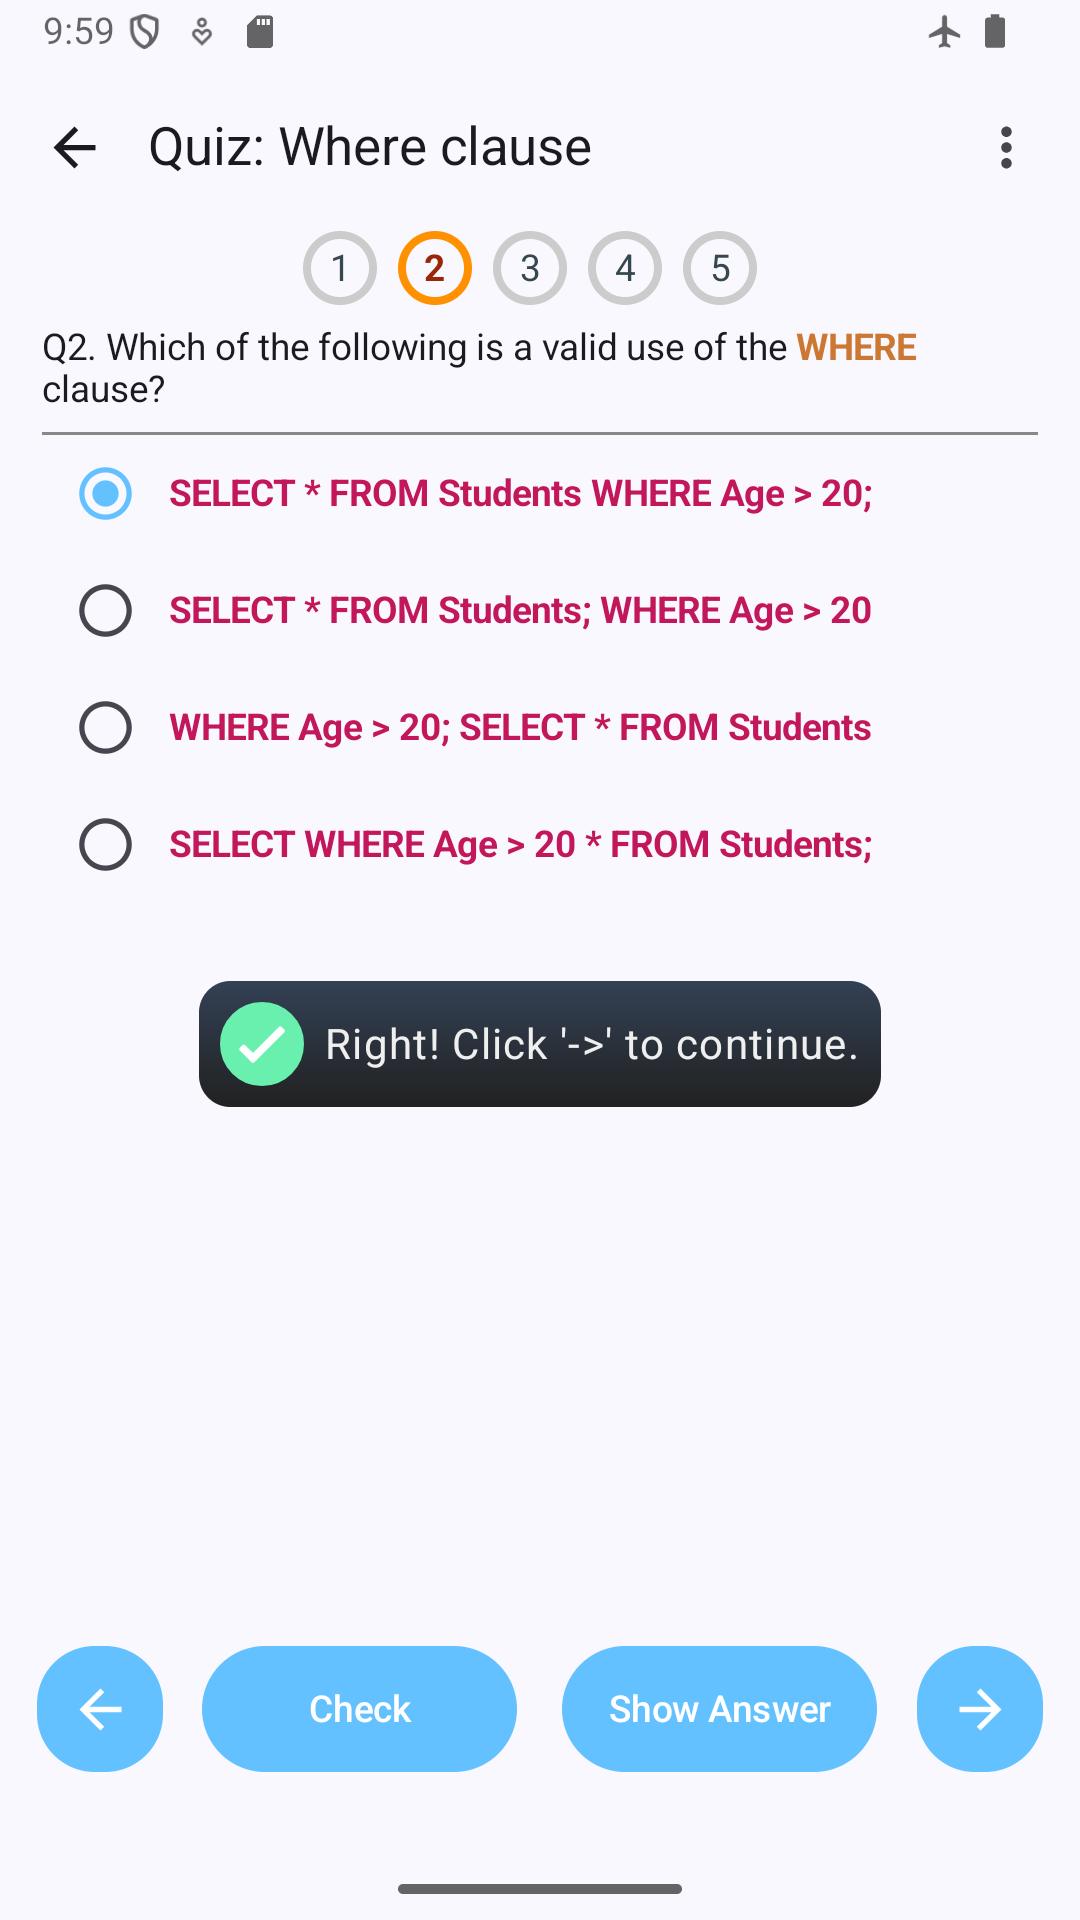
Task: Pick radio for 'WHERE Age > 20; SELECT' option
Action: point(105,727)
